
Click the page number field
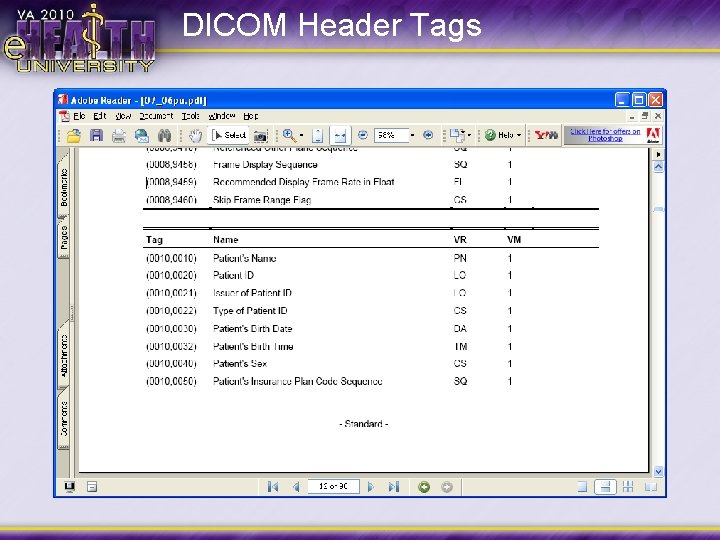tap(333, 486)
